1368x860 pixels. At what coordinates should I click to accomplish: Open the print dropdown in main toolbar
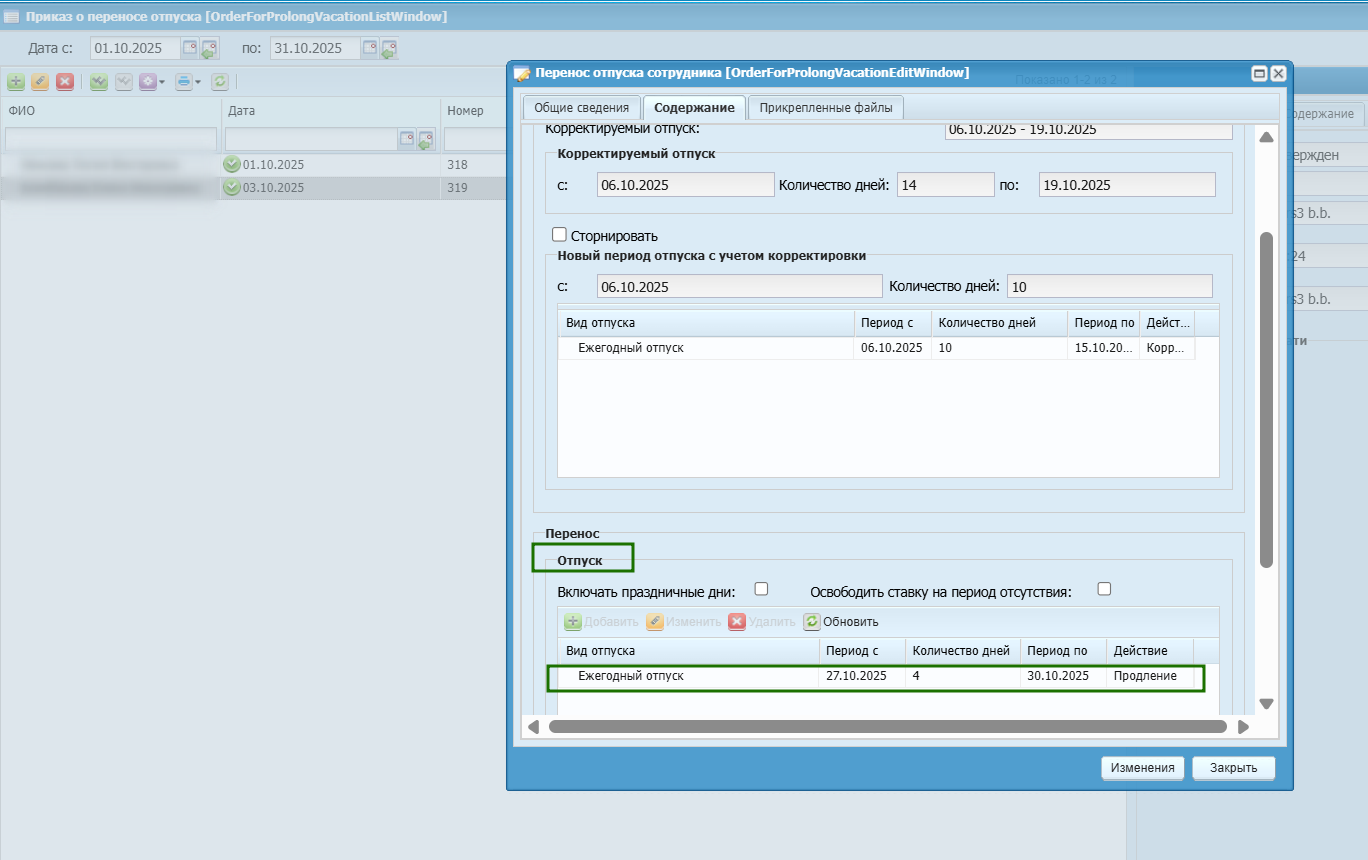[x=188, y=82]
